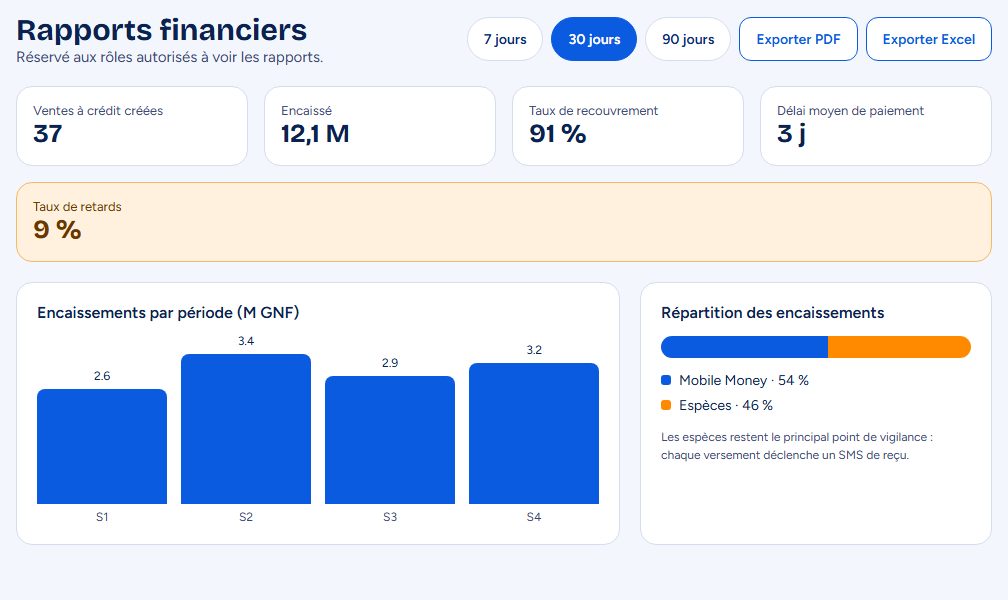
Task: Export the report with Exporter Excel
Action: [x=929, y=39]
